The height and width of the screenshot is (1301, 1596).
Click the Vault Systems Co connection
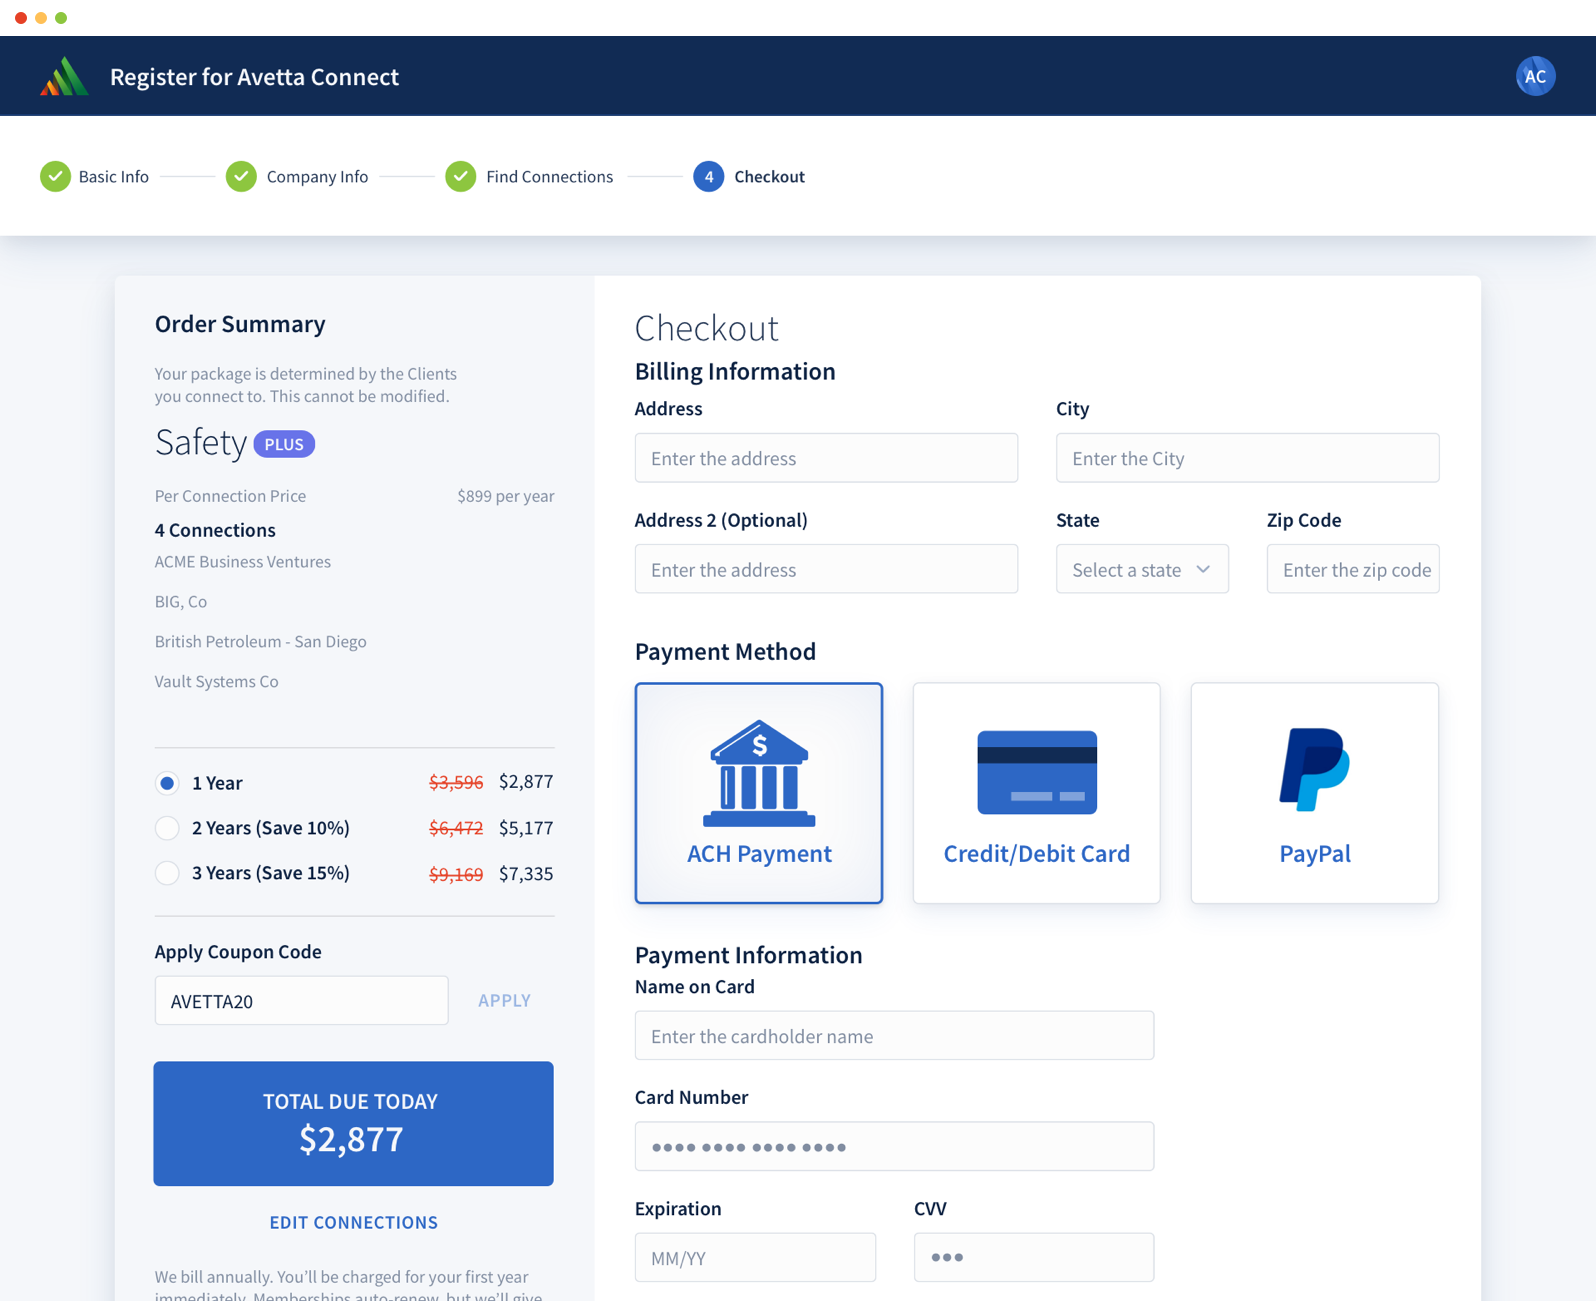(x=216, y=681)
